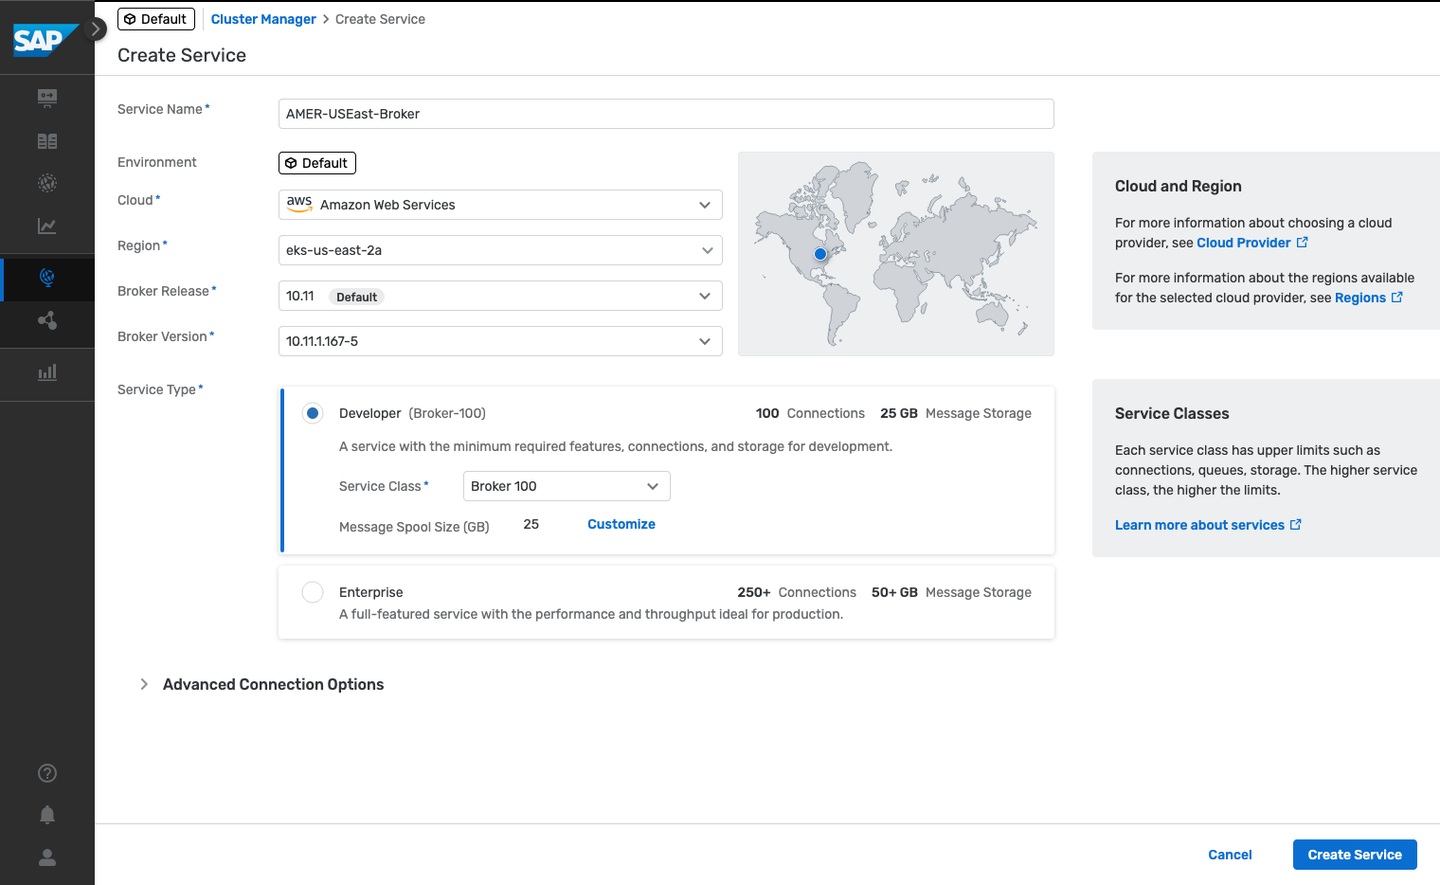Image resolution: width=1440 pixels, height=885 pixels.
Task: Click the blue region marker on map
Action: [x=820, y=254]
